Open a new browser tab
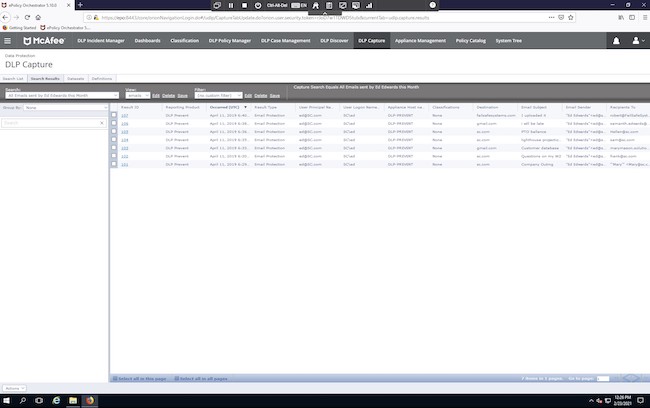Viewport: 650px width, 408px height. 80,5
